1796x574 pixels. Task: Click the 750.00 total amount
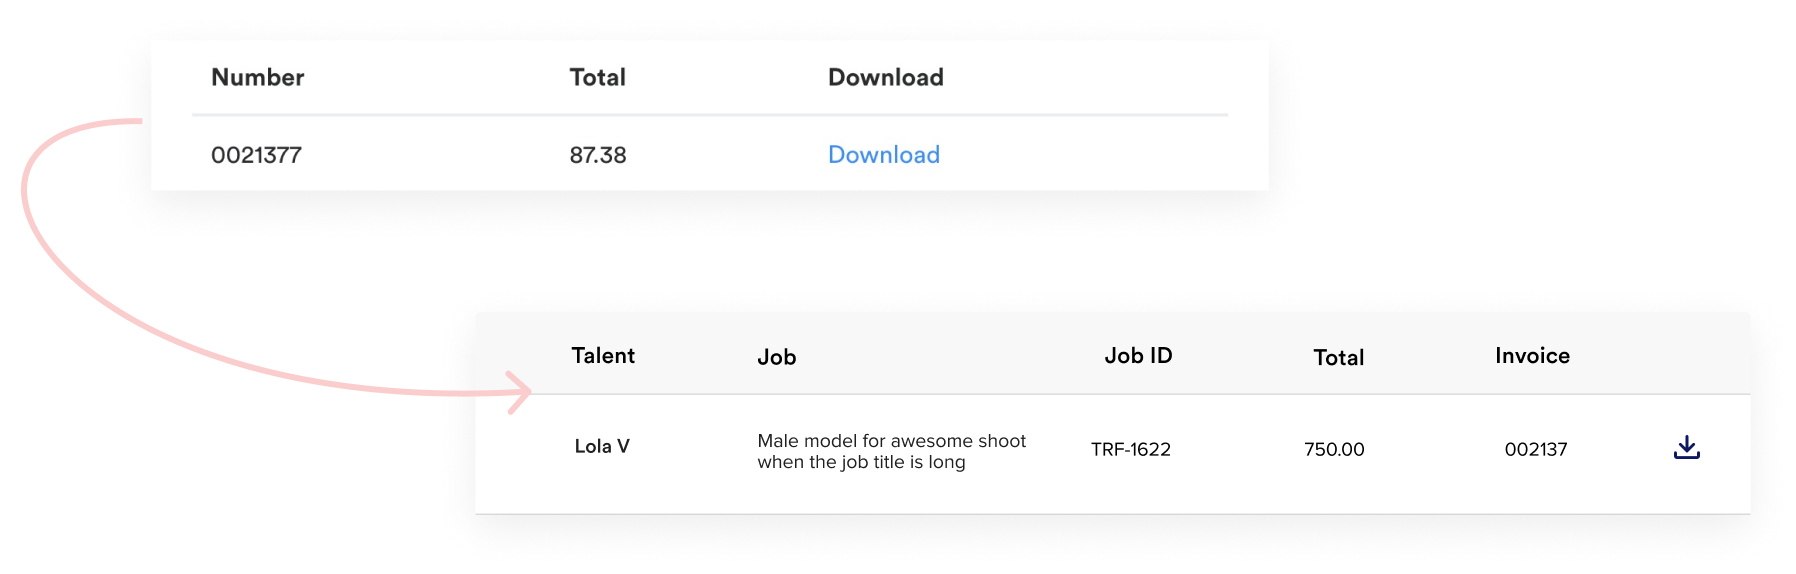click(x=1334, y=450)
